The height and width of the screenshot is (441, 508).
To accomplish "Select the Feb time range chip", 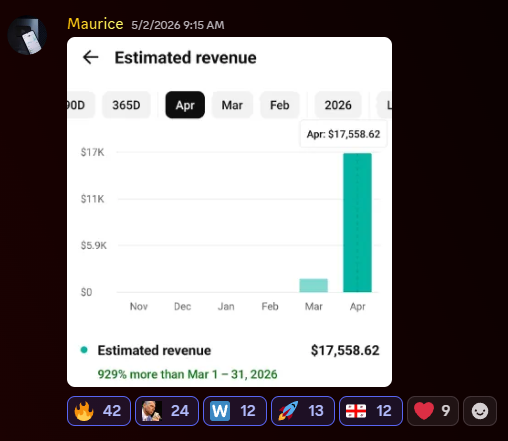I will (x=279, y=105).
